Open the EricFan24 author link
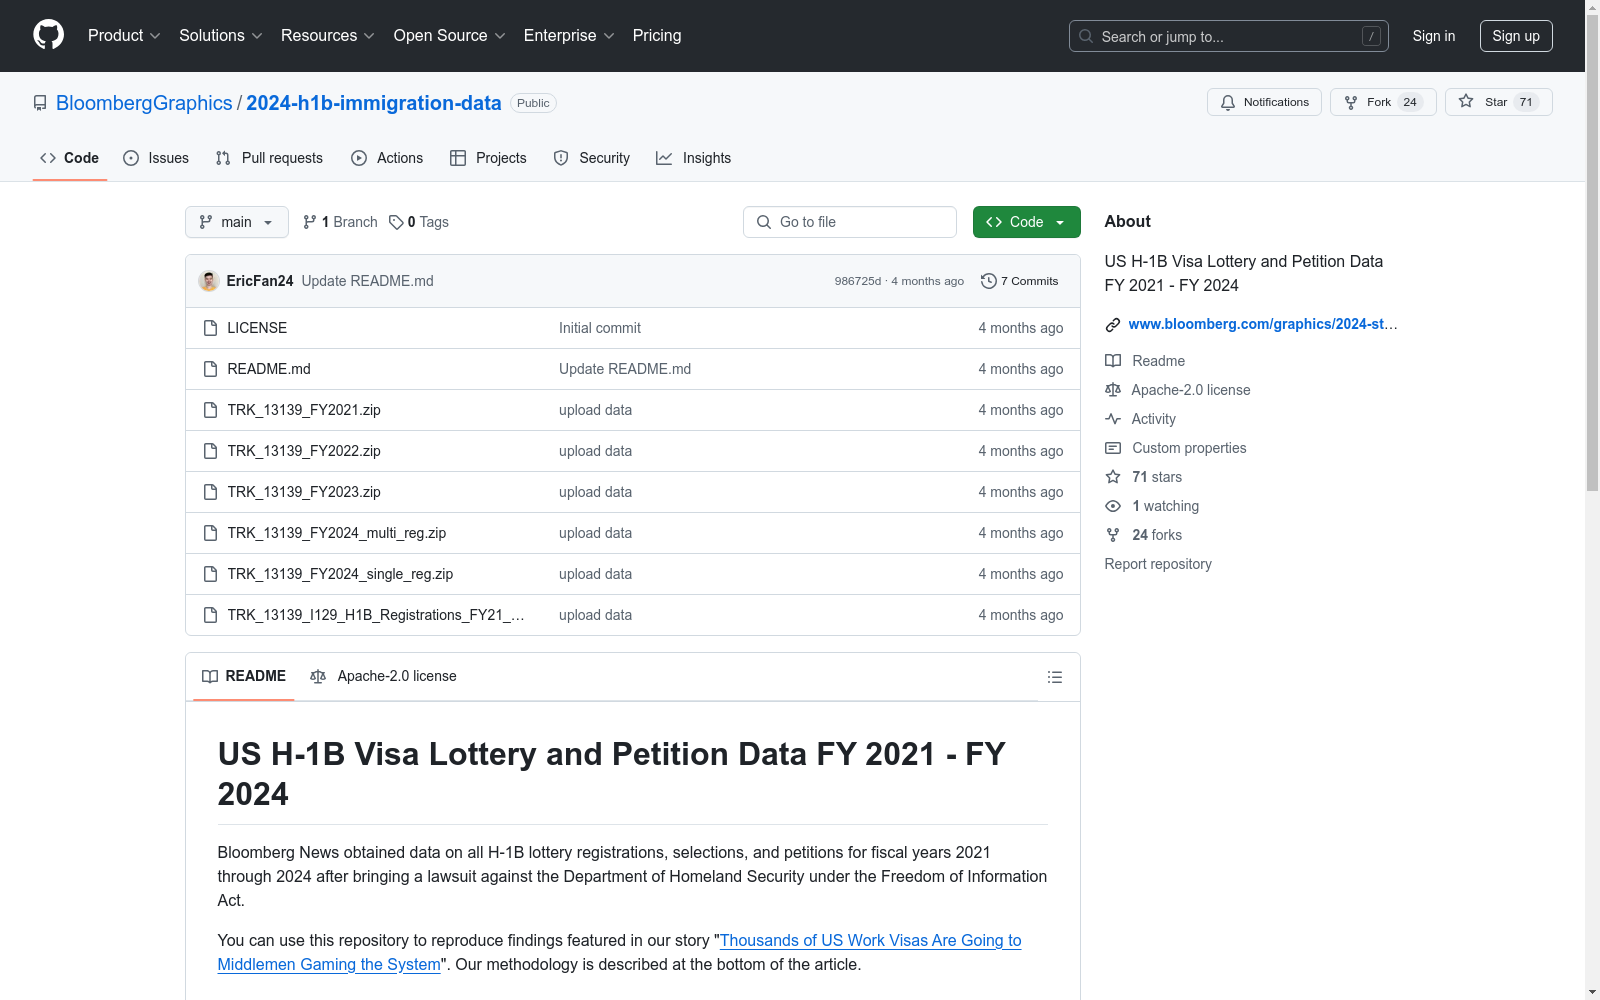The image size is (1600, 1000). 260,281
